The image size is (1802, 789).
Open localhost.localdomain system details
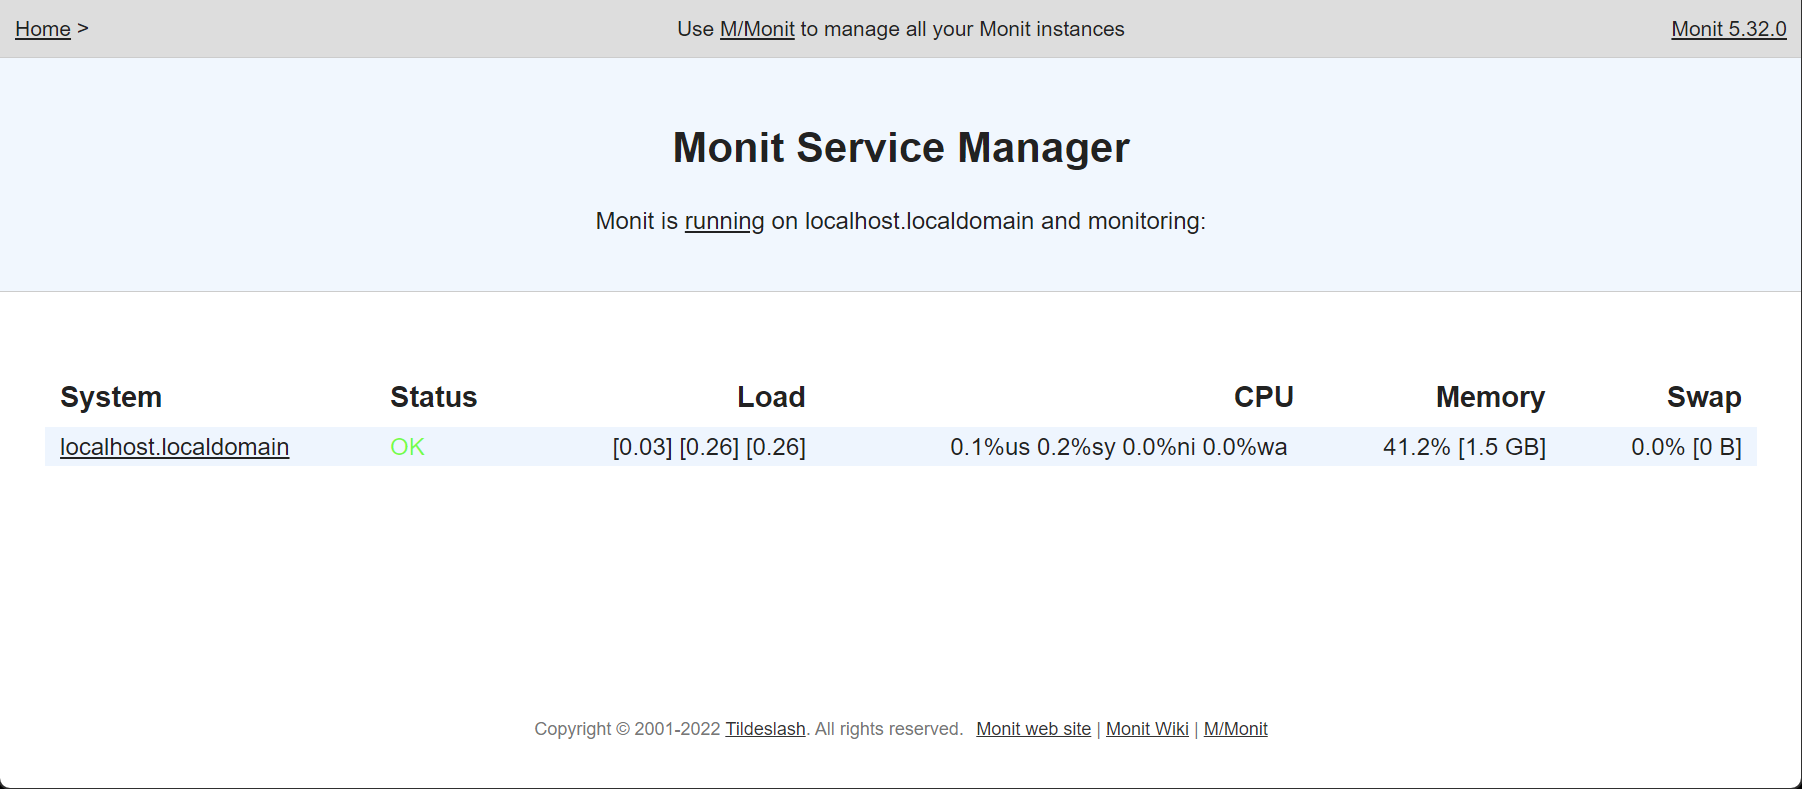pyautogui.click(x=175, y=447)
